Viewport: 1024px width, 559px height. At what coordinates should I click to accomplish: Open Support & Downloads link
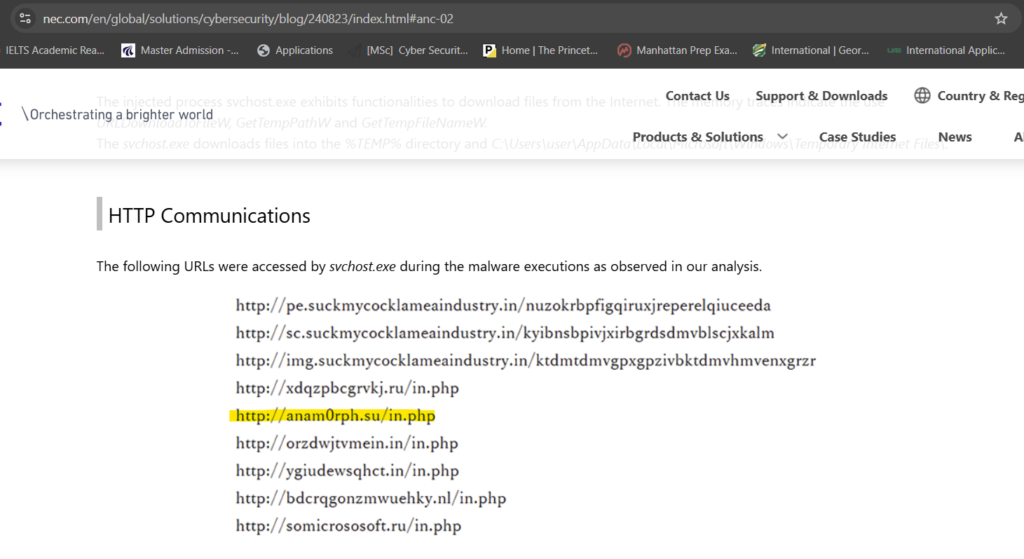821,96
